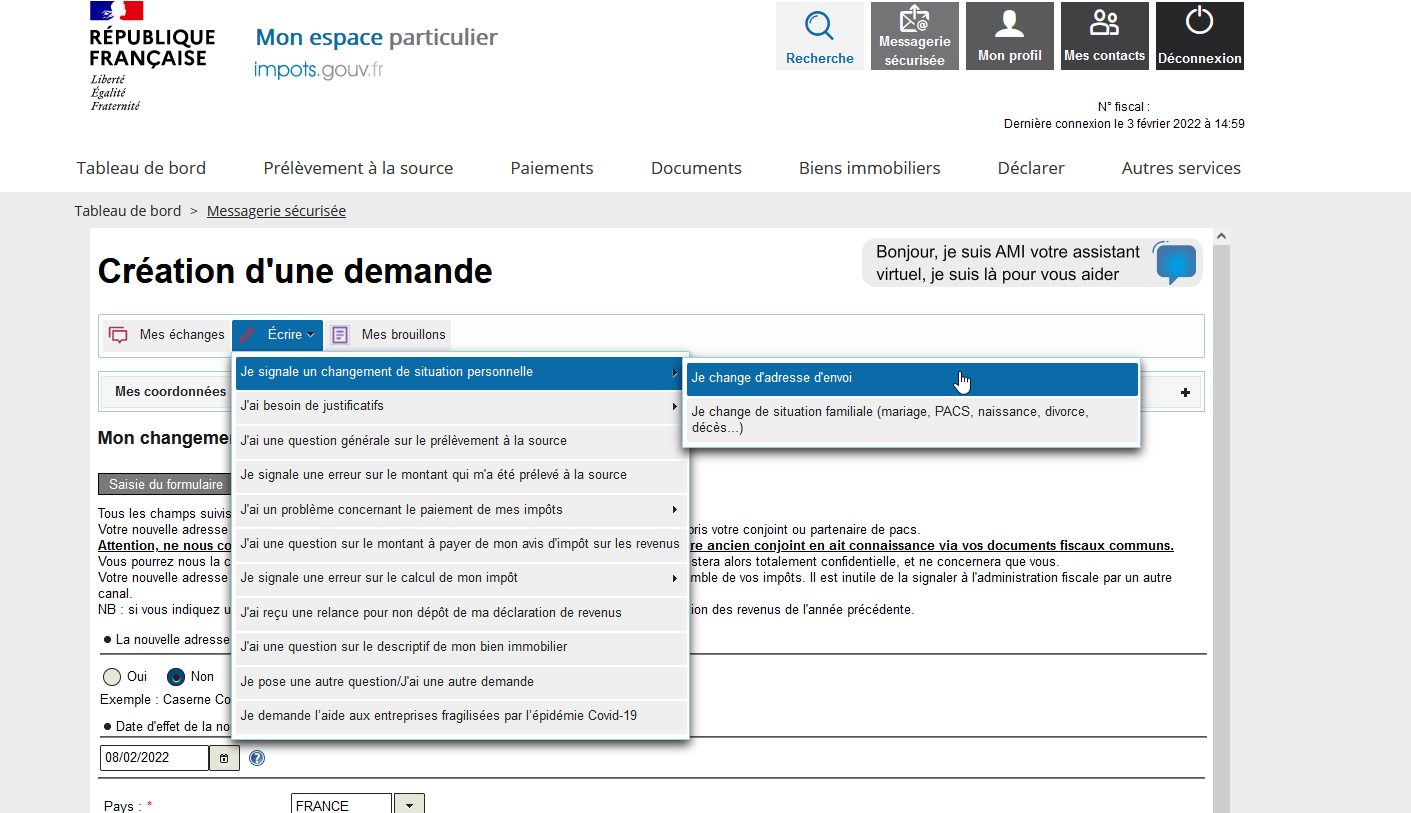Click the Déconnexion power button
This screenshot has width=1411, height=813.
[x=1200, y=36]
